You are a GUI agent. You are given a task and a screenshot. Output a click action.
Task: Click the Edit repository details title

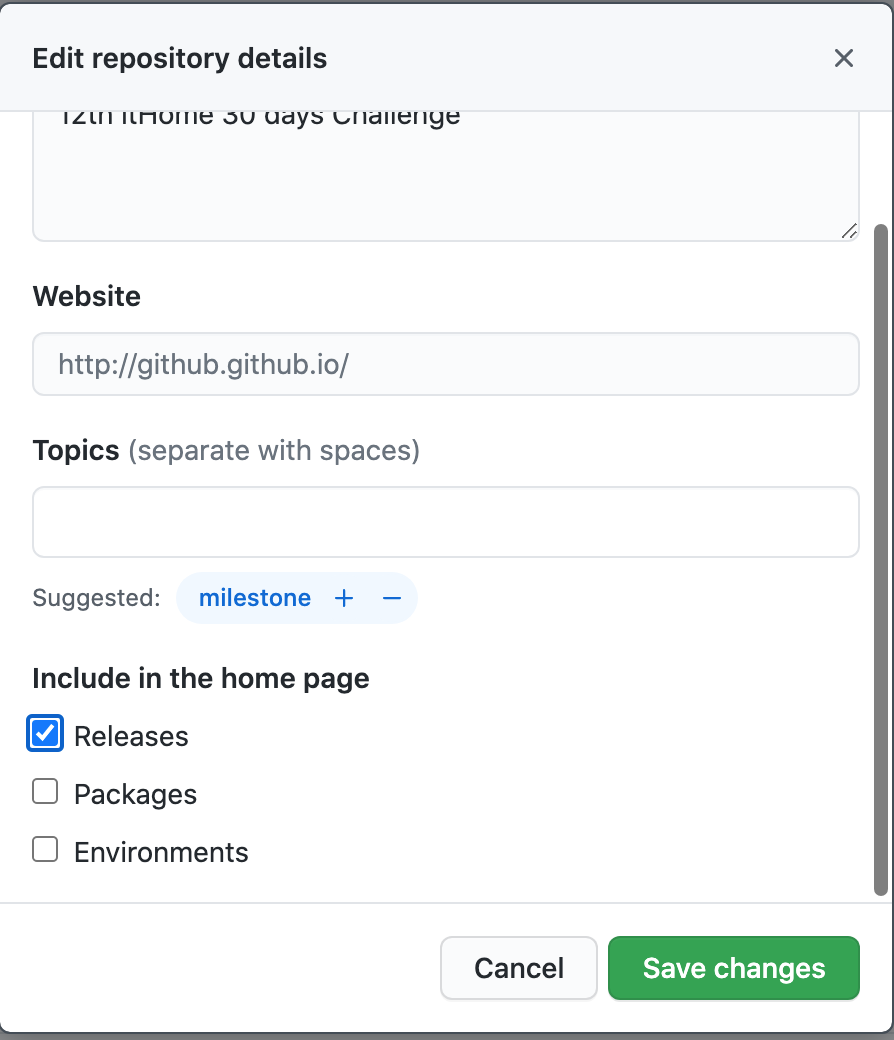[x=180, y=58]
